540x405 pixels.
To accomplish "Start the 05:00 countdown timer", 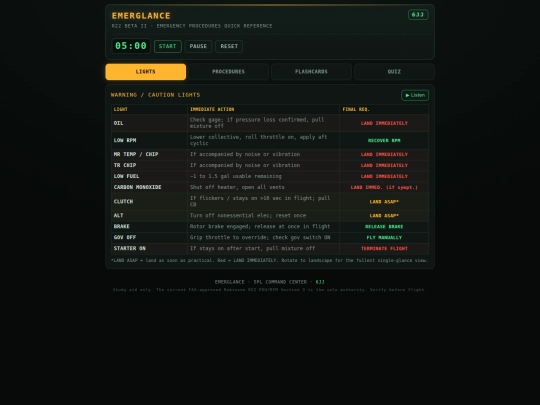I will tap(168, 46).
